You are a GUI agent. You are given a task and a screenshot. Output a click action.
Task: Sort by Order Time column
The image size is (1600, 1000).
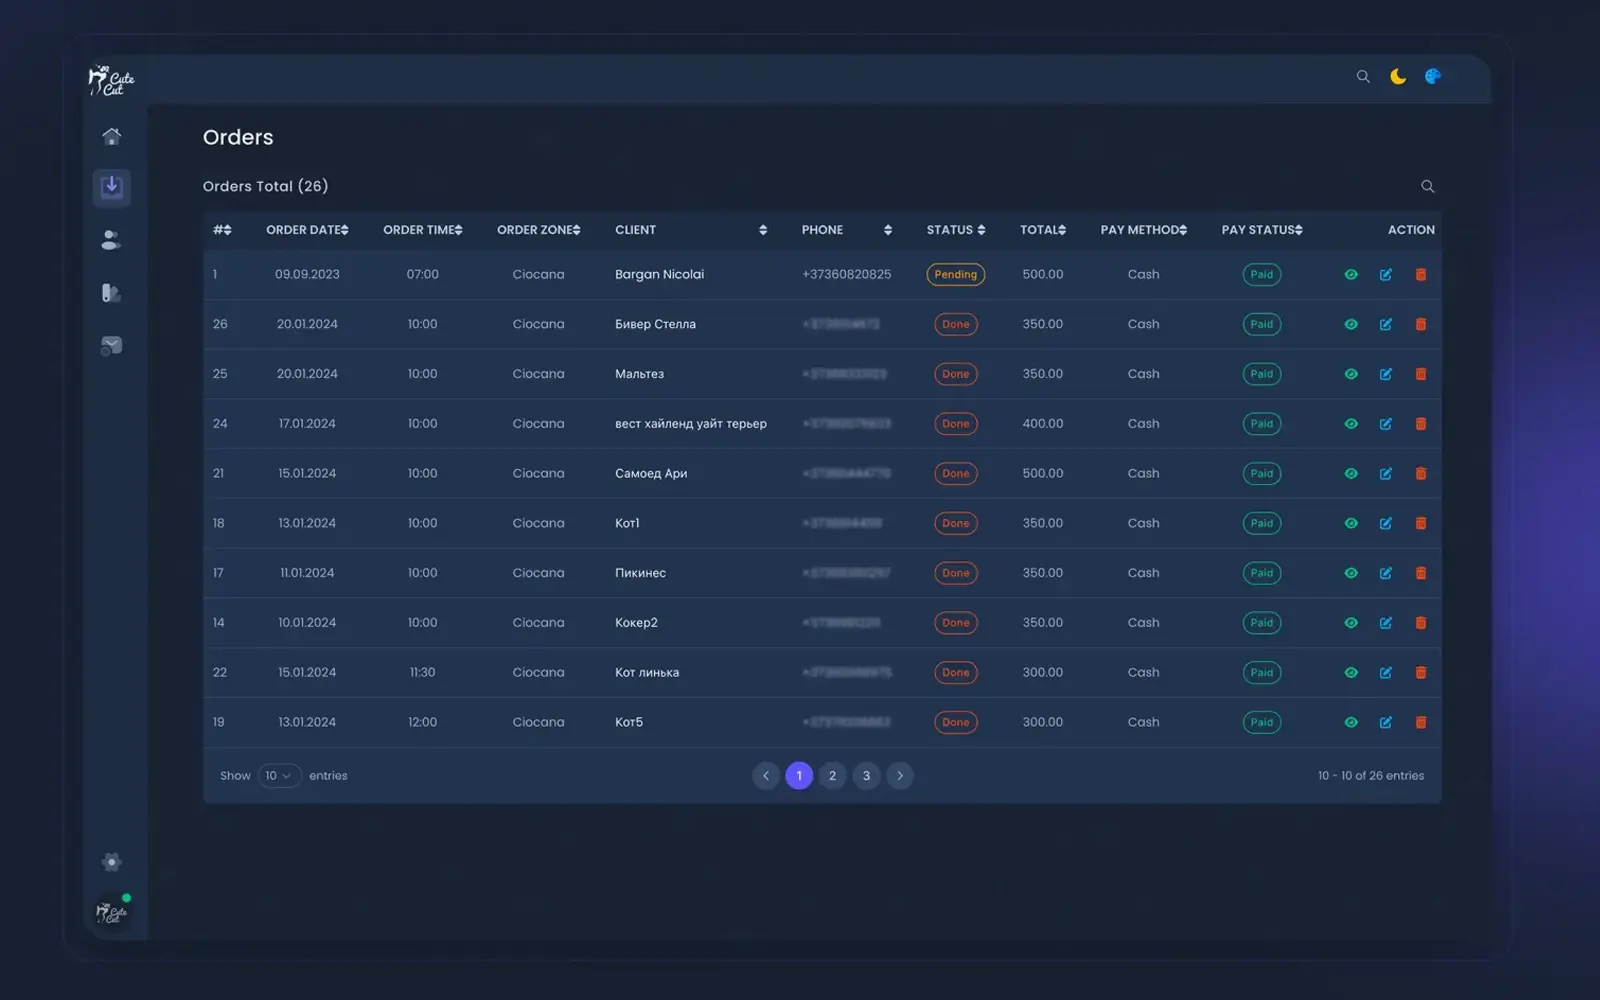pyautogui.click(x=422, y=230)
